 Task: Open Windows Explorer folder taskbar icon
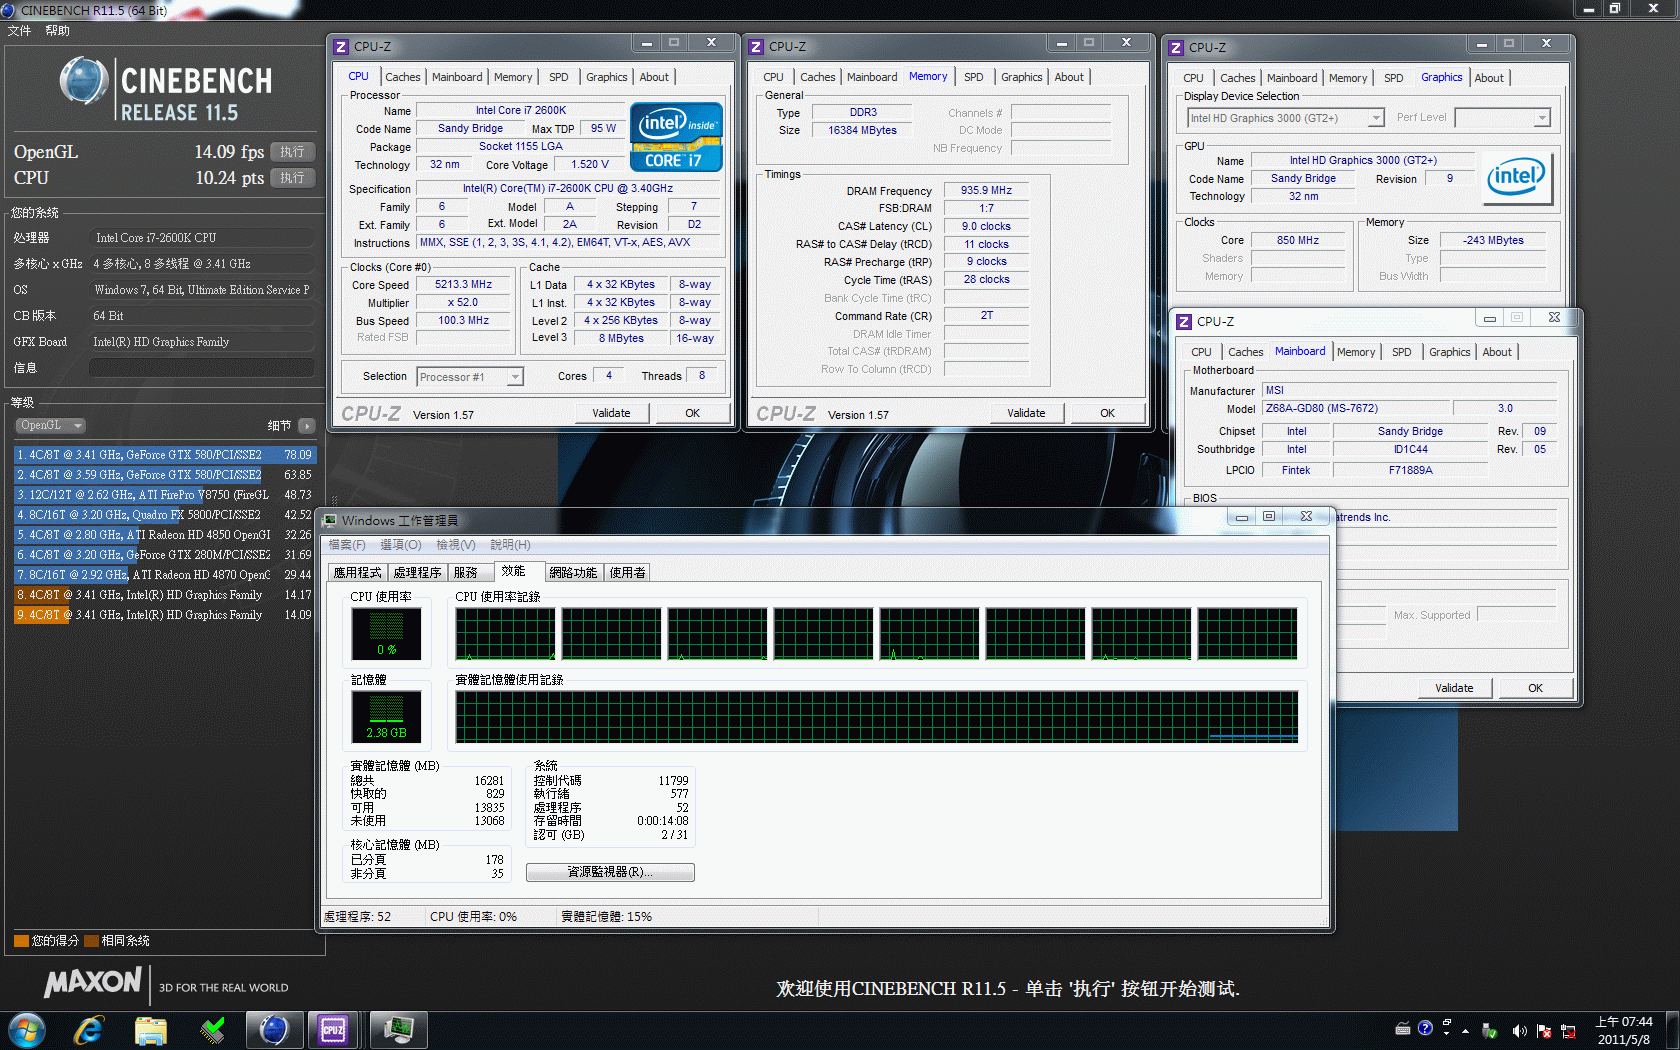(151, 1030)
